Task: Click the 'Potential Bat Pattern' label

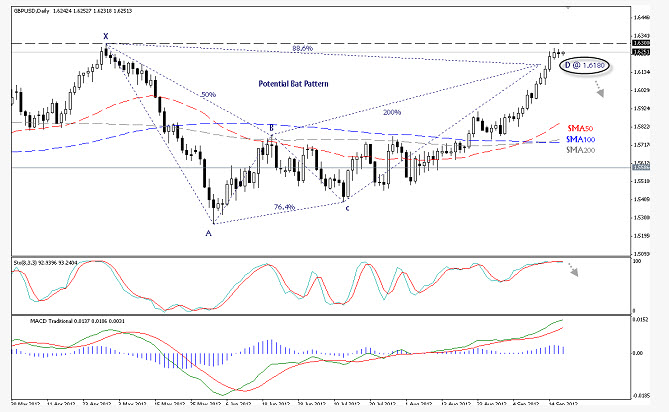Action: point(294,84)
